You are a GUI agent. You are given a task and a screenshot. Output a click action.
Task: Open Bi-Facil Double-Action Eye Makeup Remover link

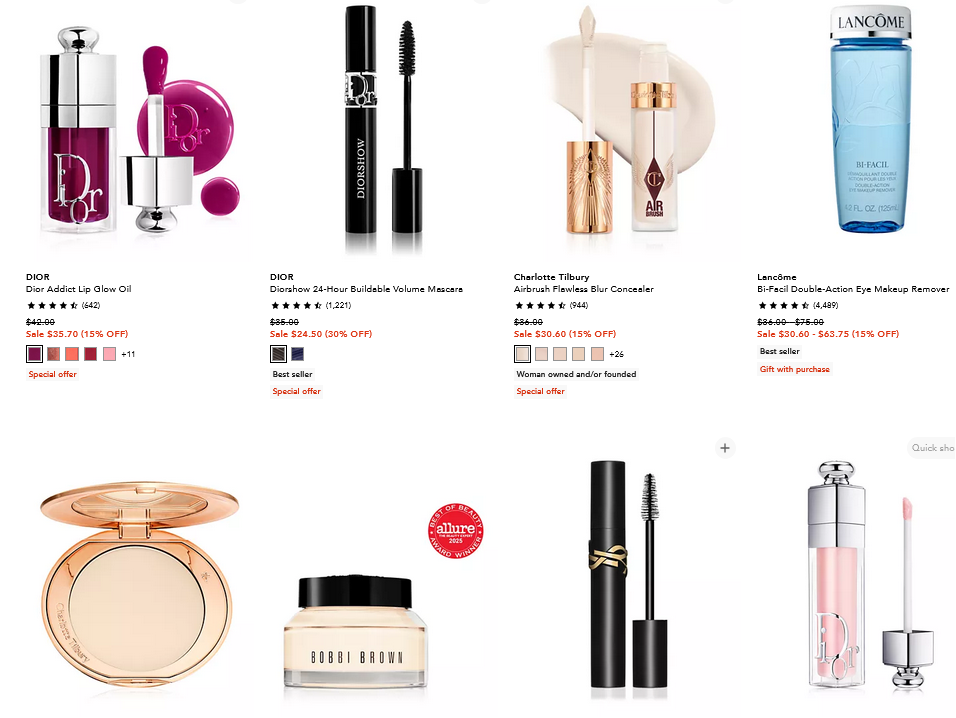853,289
